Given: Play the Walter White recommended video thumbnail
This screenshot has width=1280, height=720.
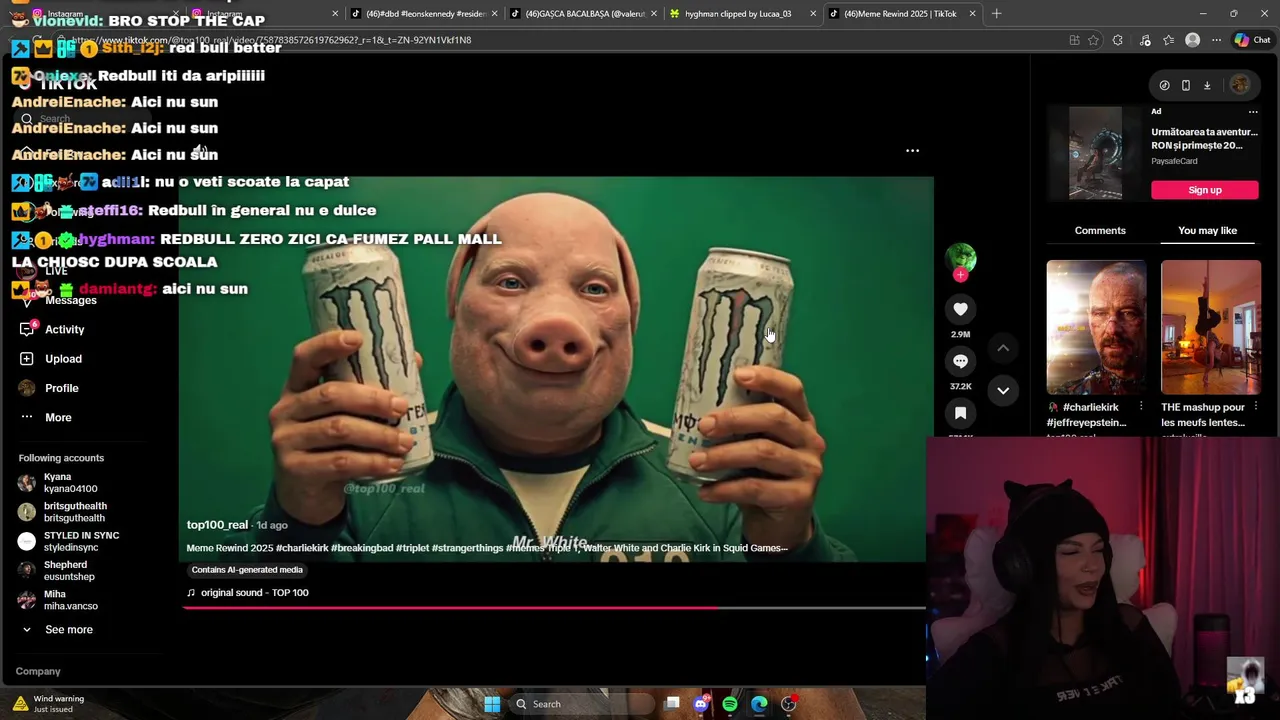Looking at the screenshot, I should (x=1096, y=328).
